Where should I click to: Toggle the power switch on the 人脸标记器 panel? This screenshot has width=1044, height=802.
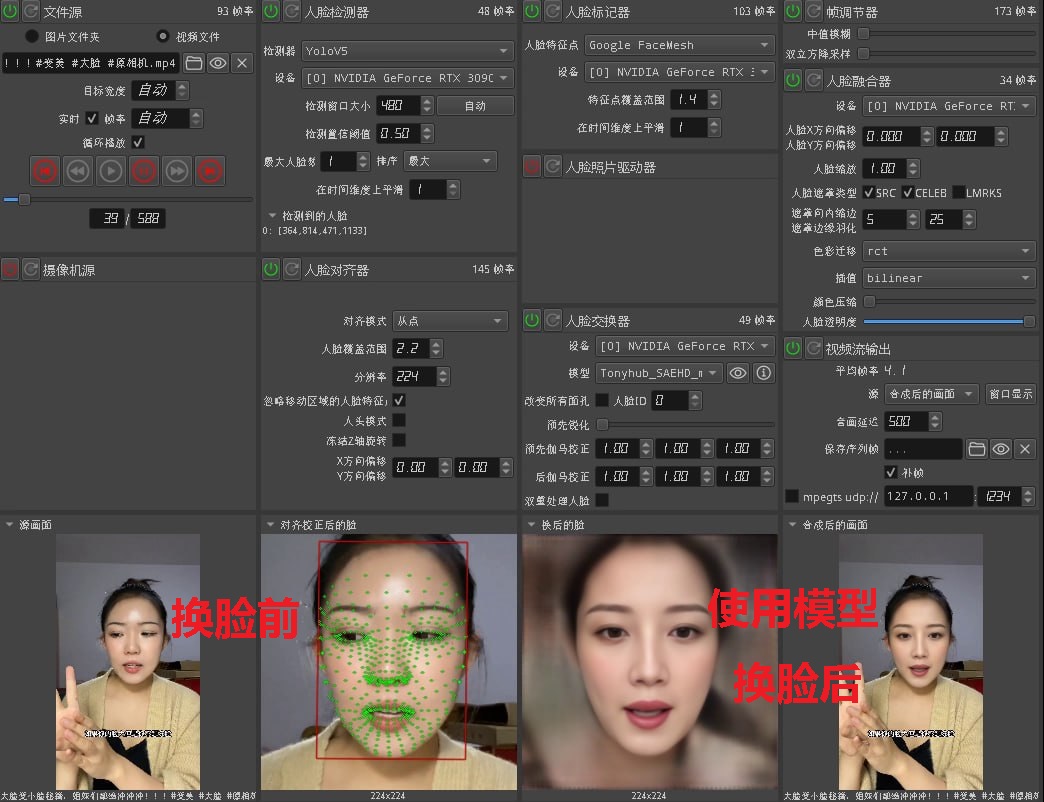pos(531,11)
